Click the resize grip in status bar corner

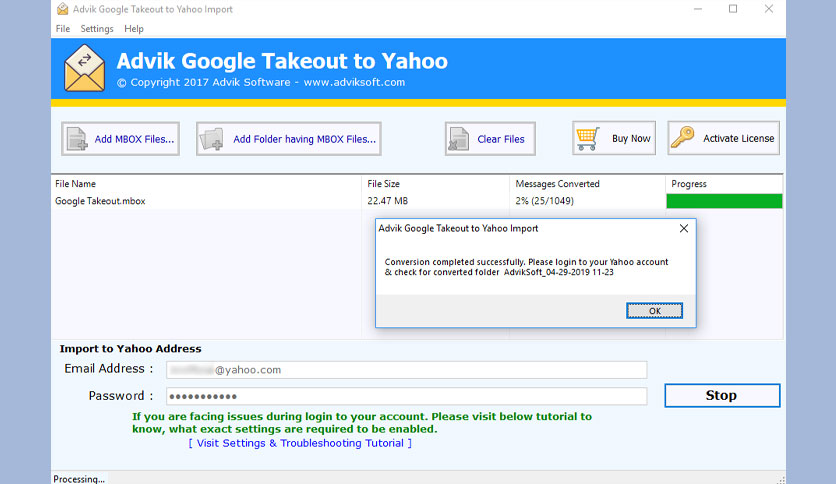781,479
